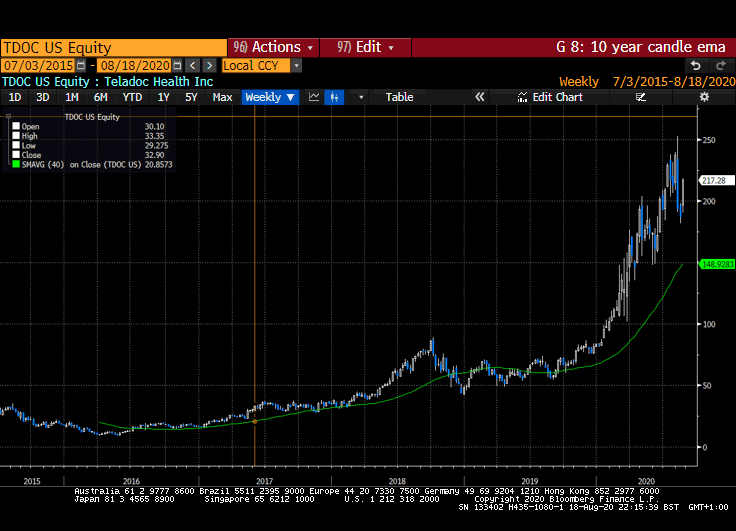
Task: Open Local CCY currency dropdown arrow
Action: click(x=296, y=66)
